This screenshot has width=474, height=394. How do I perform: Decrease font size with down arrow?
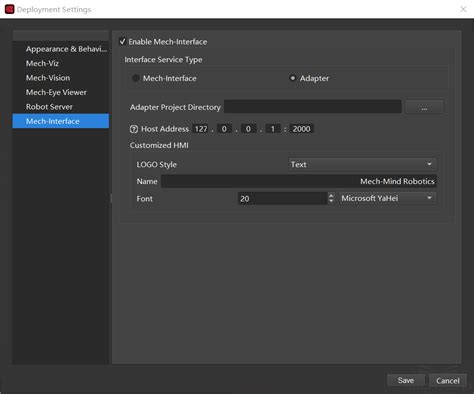point(331,201)
